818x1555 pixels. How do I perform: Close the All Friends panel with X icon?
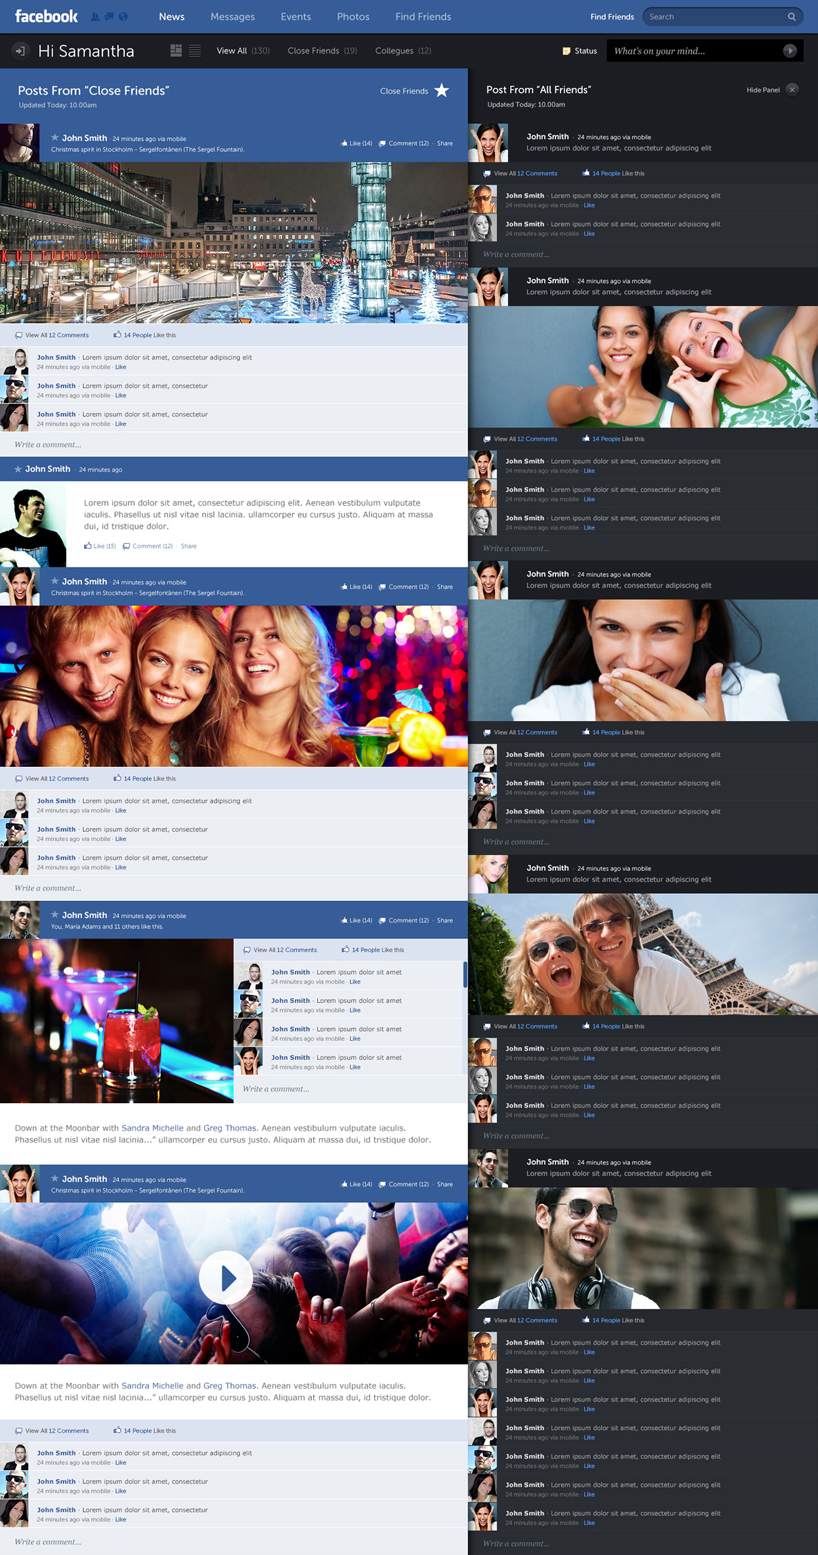click(792, 90)
